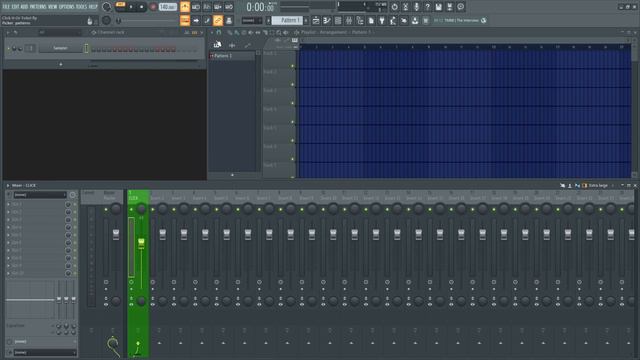Click the speech bubble project info icon
Viewport: 640px width, 360px height.
click(460, 7)
